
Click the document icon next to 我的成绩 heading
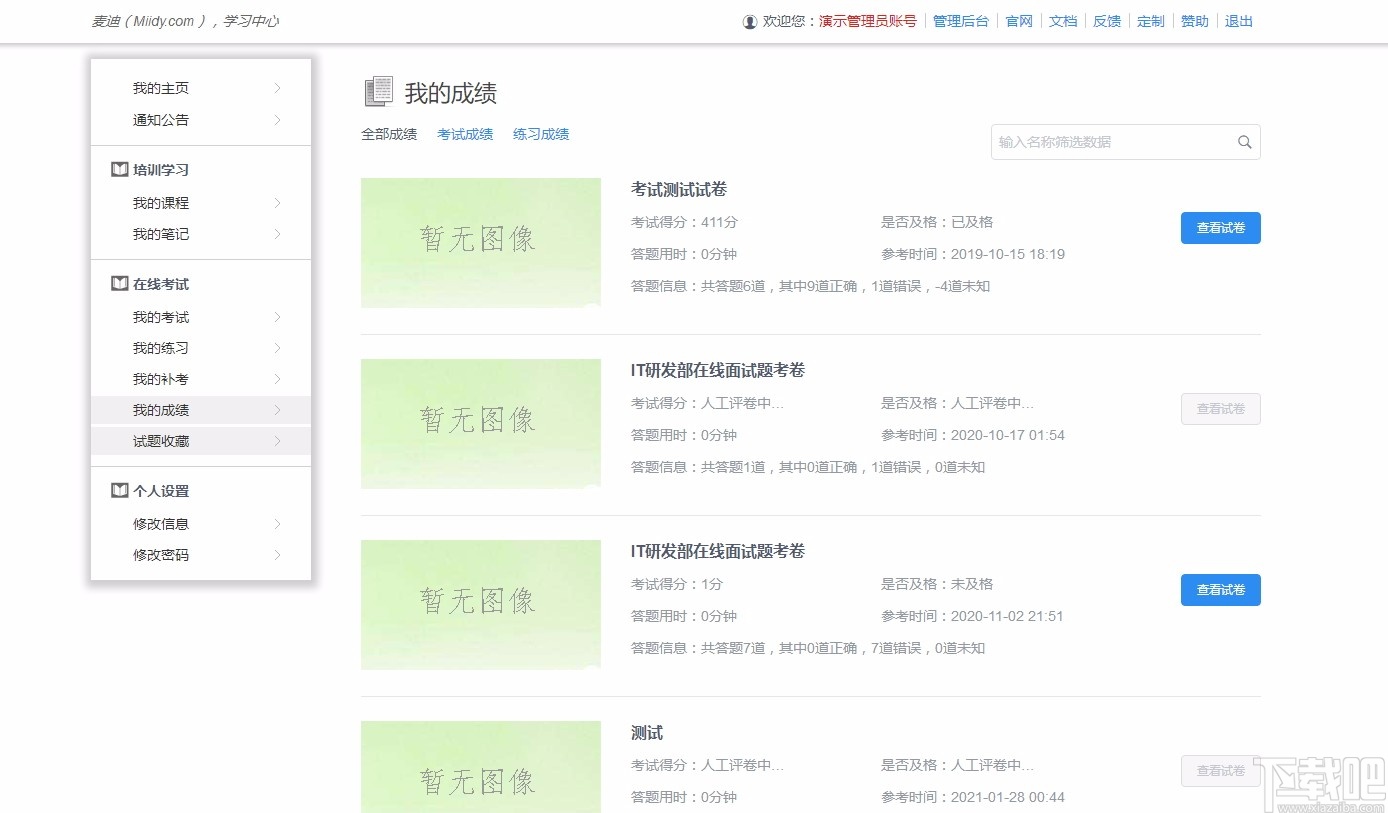[x=377, y=90]
